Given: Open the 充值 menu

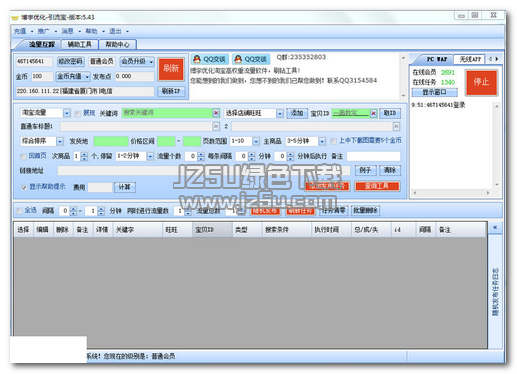Looking at the screenshot, I should tap(20, 31).
